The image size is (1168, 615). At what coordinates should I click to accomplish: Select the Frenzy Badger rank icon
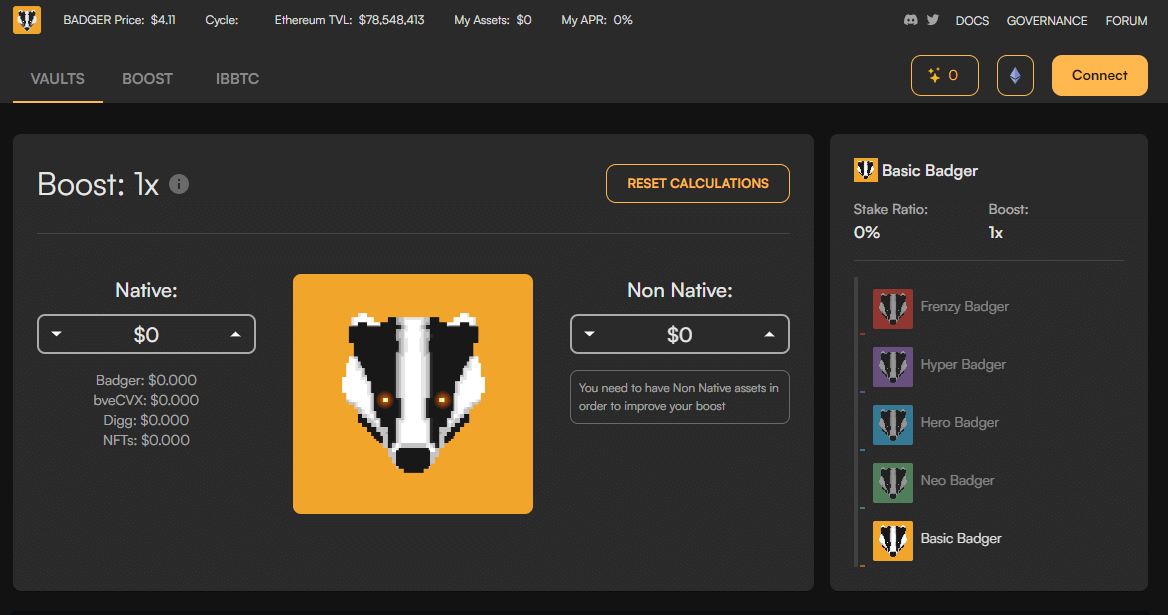[892, 308]
